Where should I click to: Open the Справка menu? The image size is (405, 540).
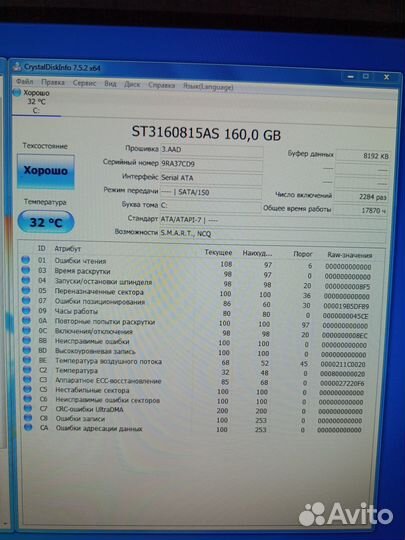pos(162,85)
